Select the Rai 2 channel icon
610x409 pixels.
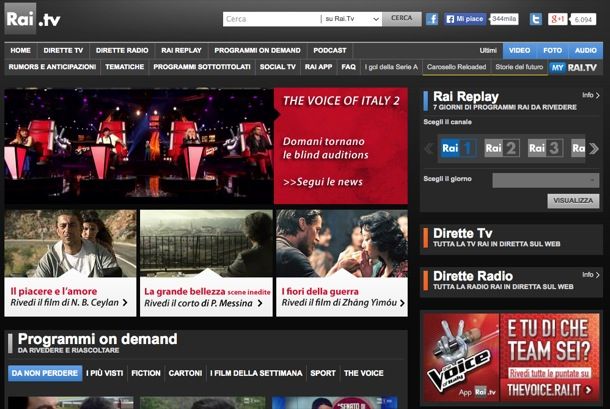[502, 148]
